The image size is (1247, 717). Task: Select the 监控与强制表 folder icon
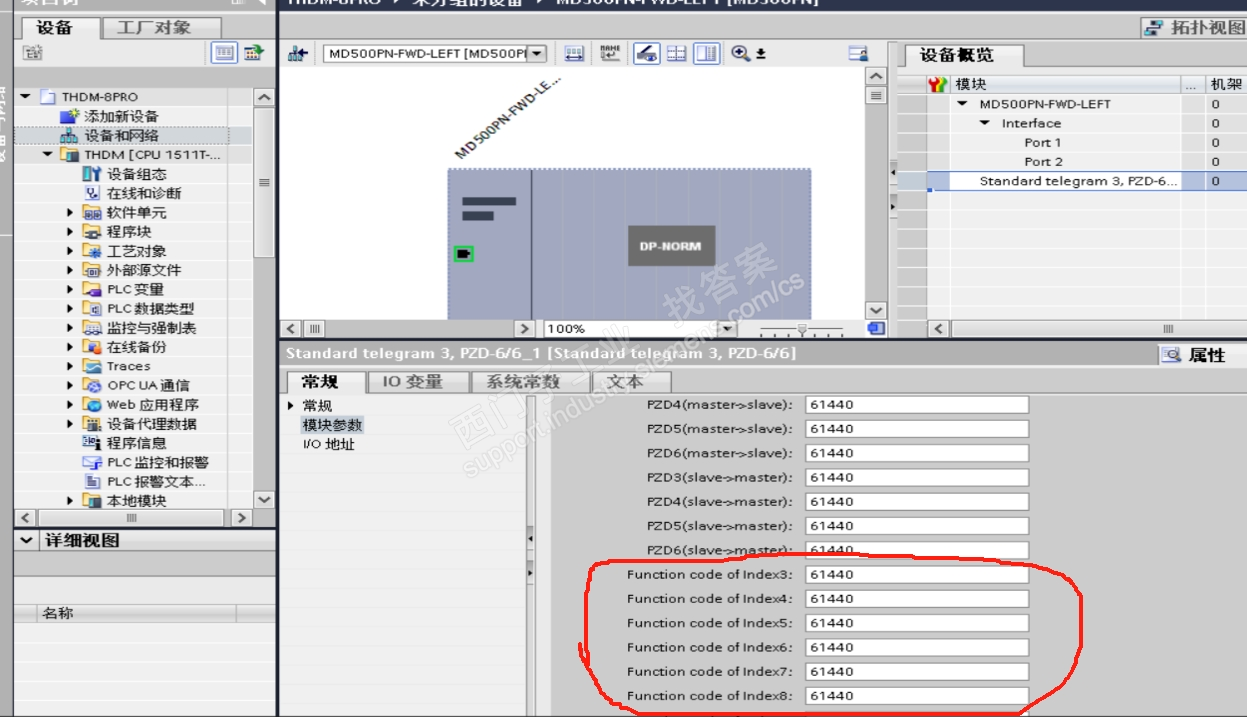tap(92, 328)
